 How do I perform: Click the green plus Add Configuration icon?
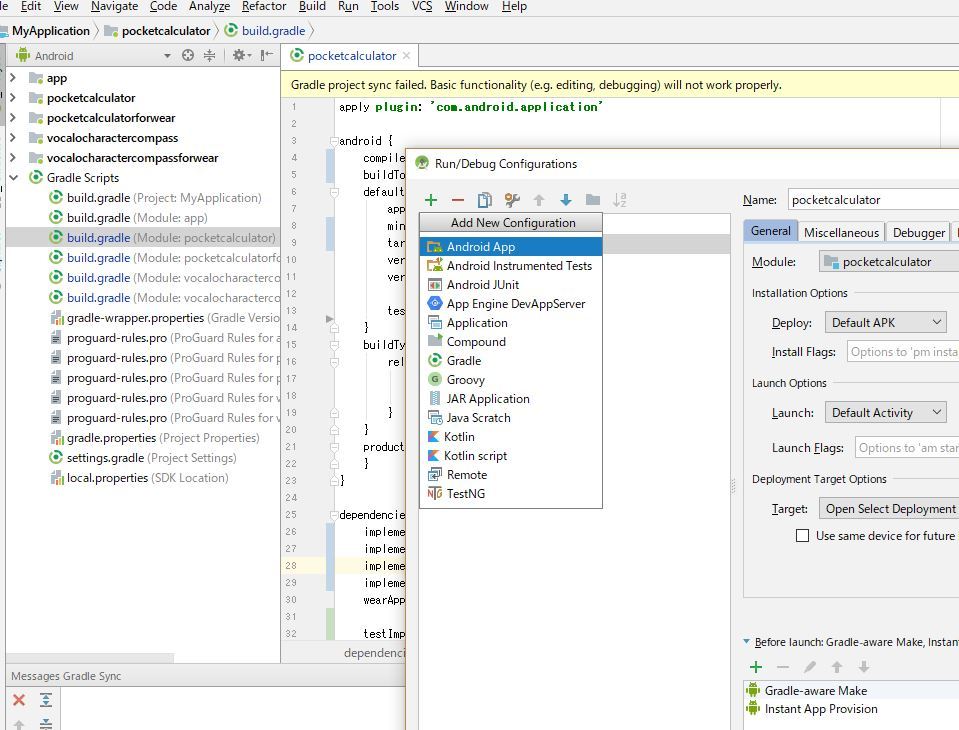click(431, 200)
